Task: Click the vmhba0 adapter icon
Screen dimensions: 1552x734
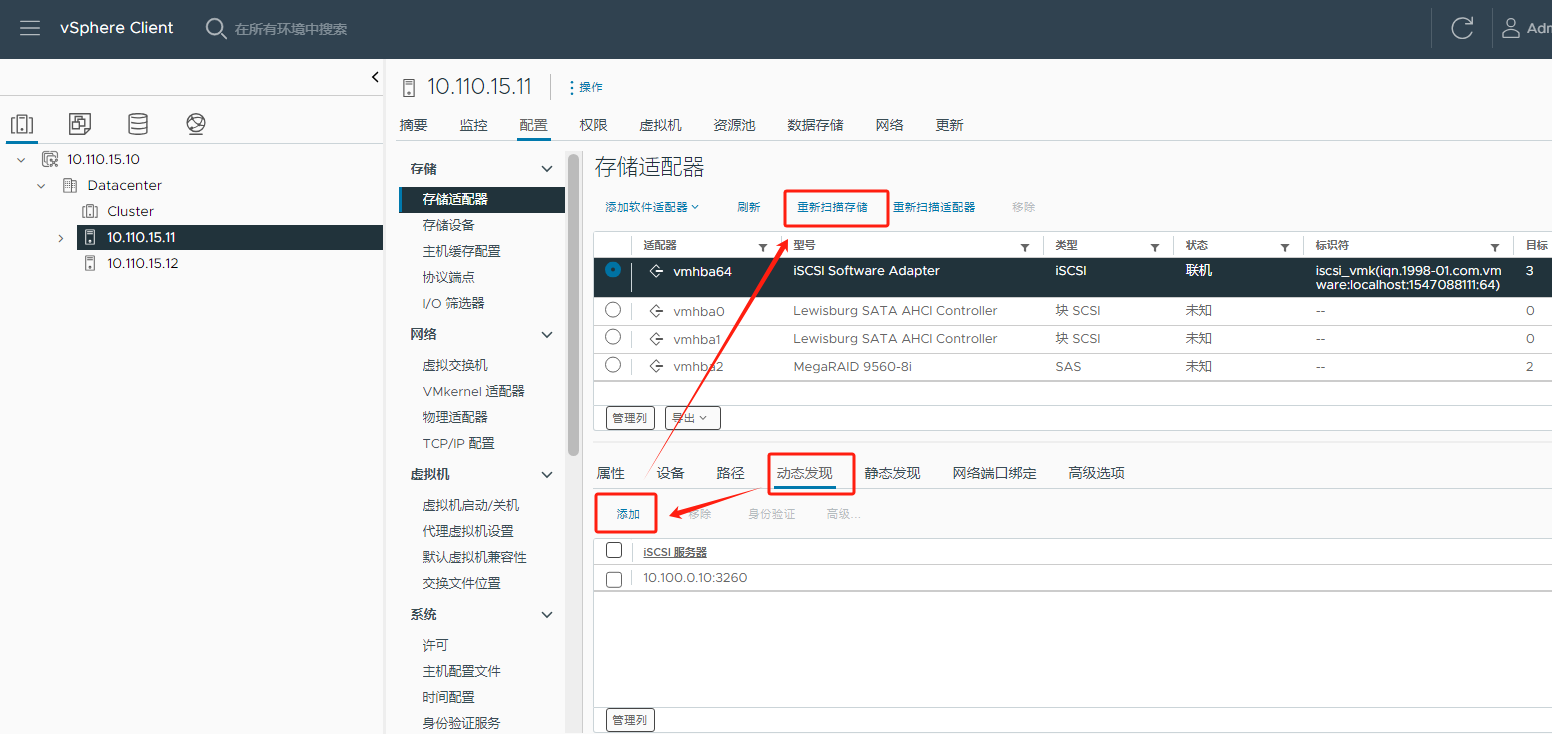Action: 657,311
